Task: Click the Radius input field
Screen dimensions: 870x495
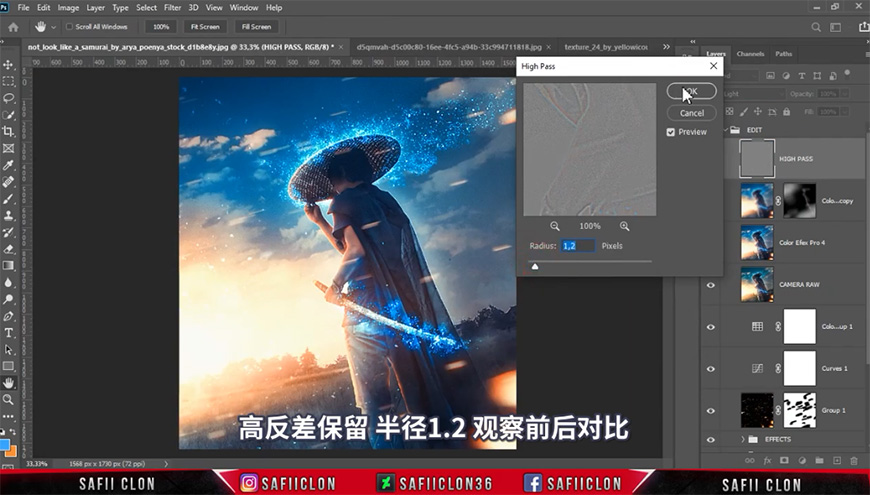Action: point(578,246)
